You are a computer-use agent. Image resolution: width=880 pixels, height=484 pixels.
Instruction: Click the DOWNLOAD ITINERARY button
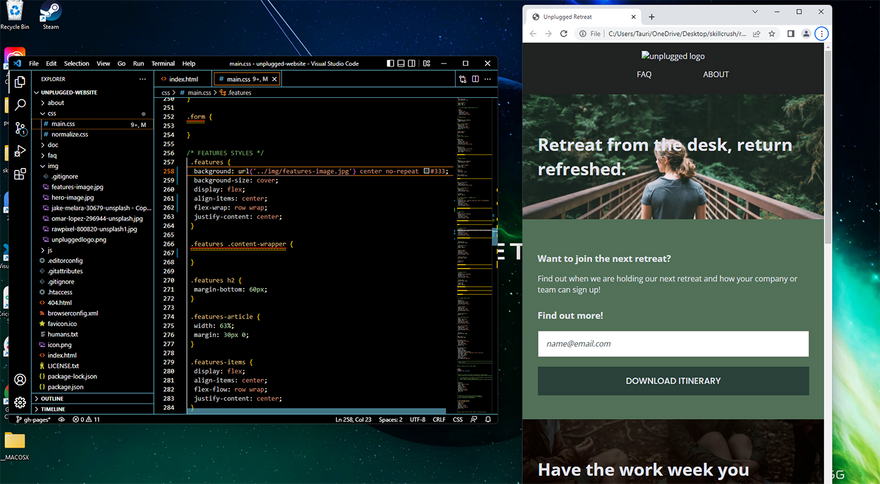point(673,381)
